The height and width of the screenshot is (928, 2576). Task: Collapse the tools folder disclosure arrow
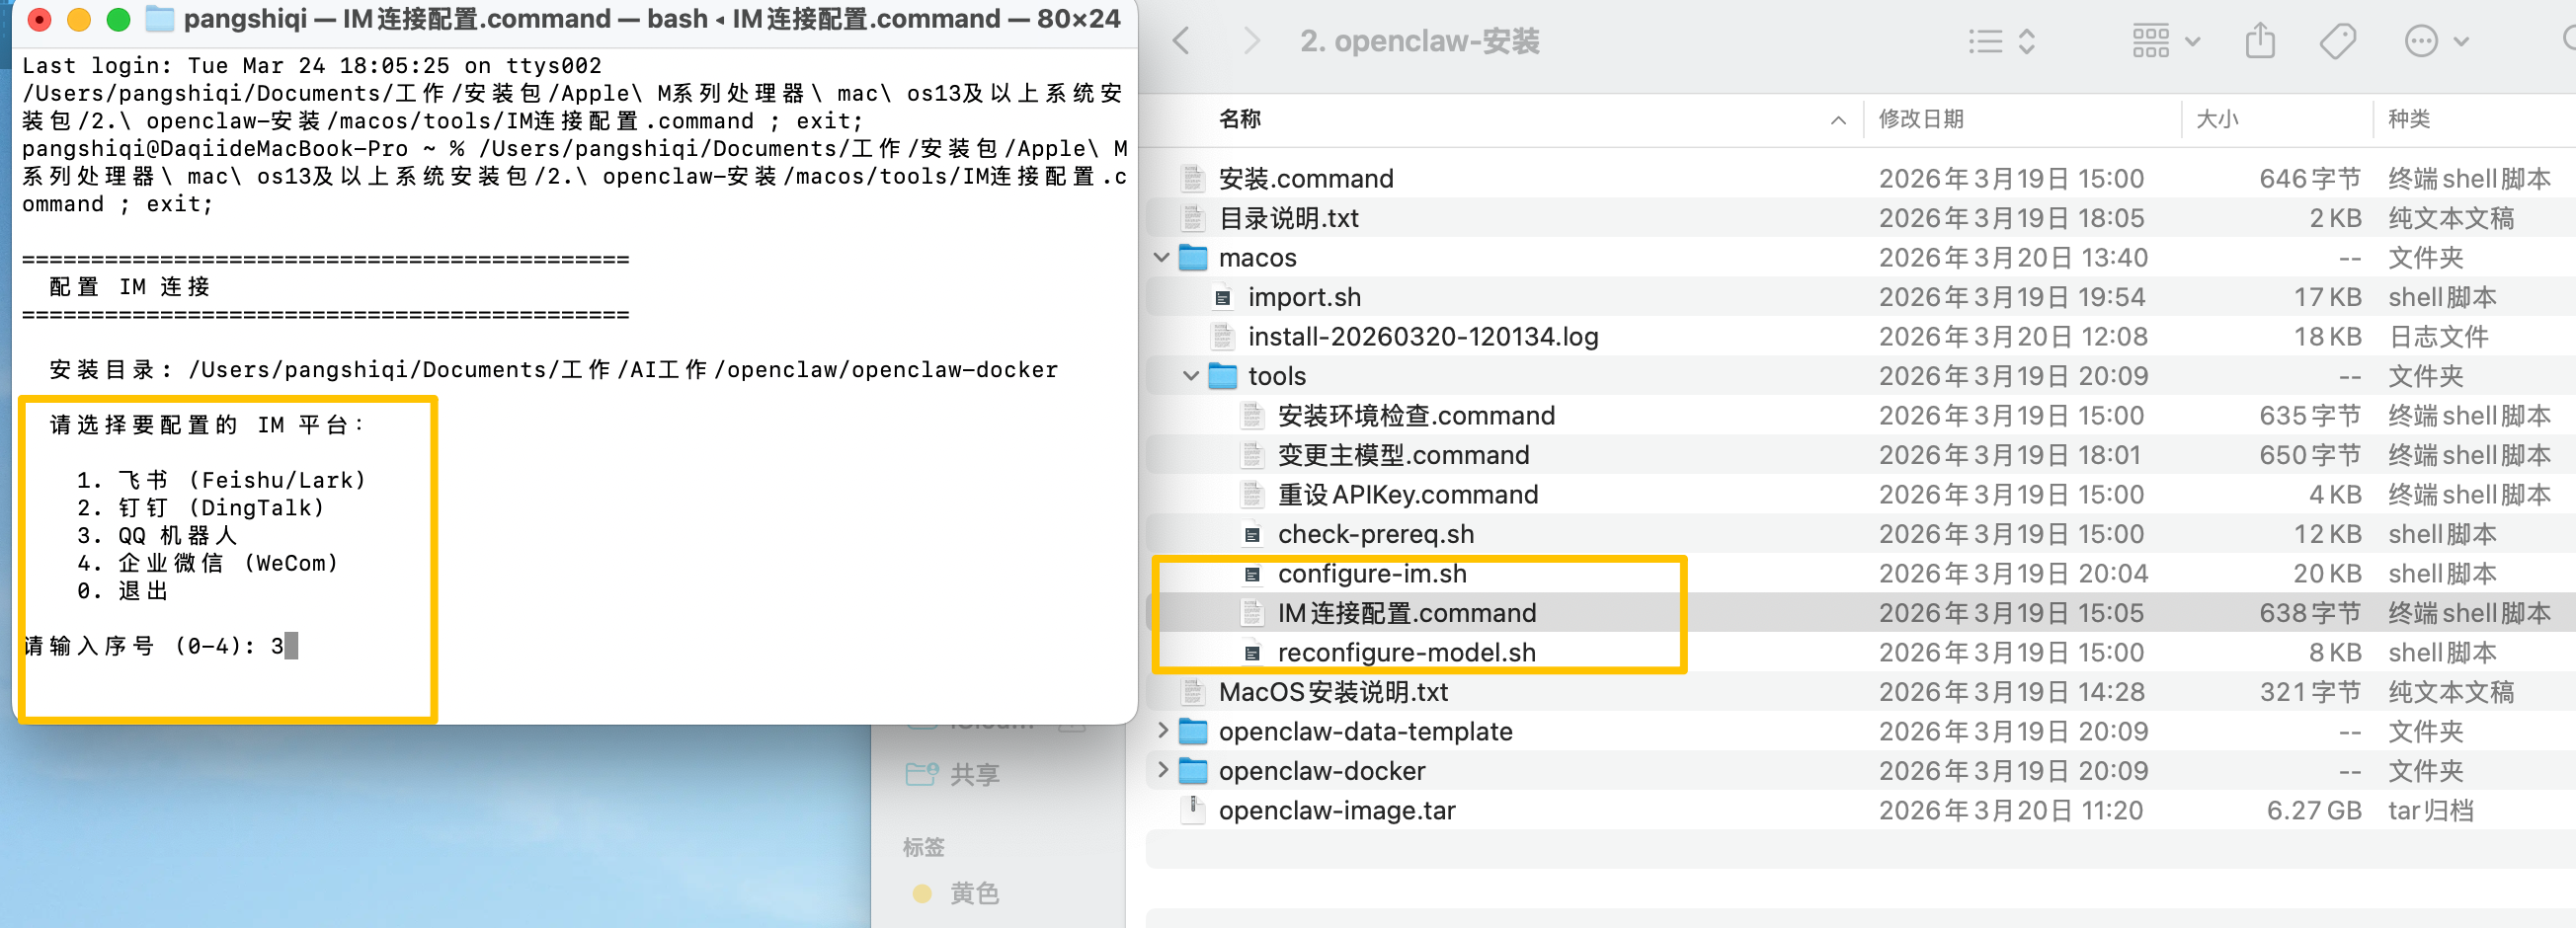1190,376
